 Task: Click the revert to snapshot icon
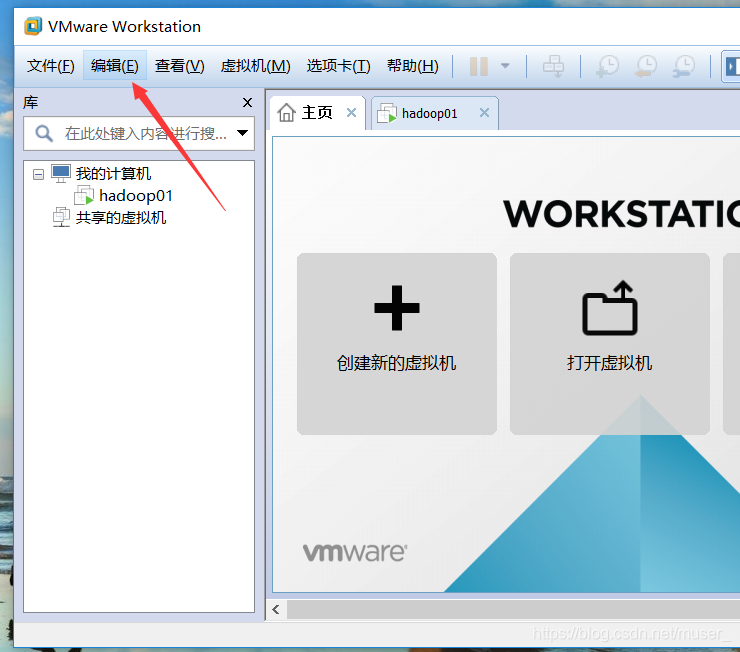point(645,66)
